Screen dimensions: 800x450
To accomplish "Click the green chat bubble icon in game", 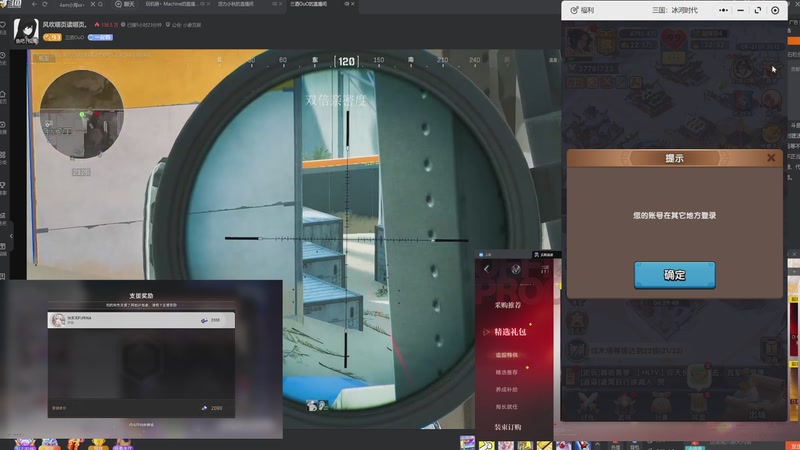I will click(698, 378).
